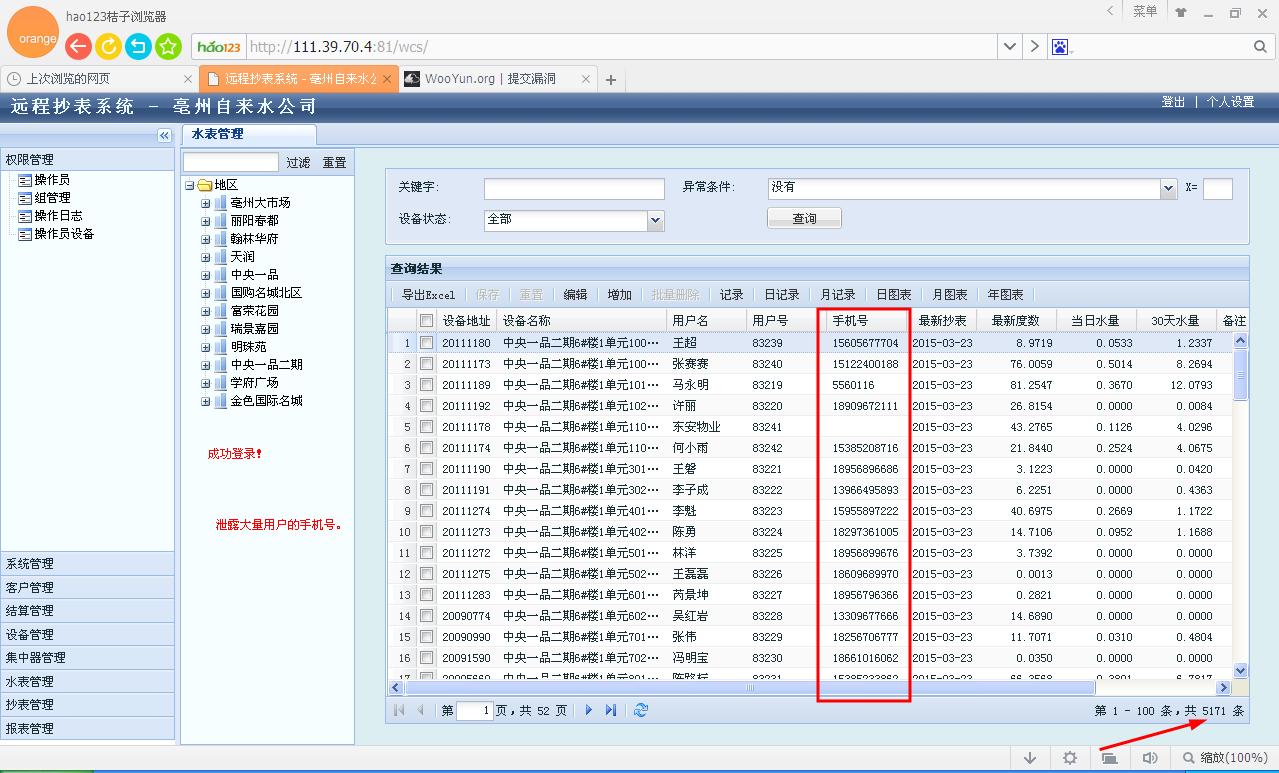Click the 关键字 input field
This screenshot has width=1279, height=773.
(x=574, y=189)
